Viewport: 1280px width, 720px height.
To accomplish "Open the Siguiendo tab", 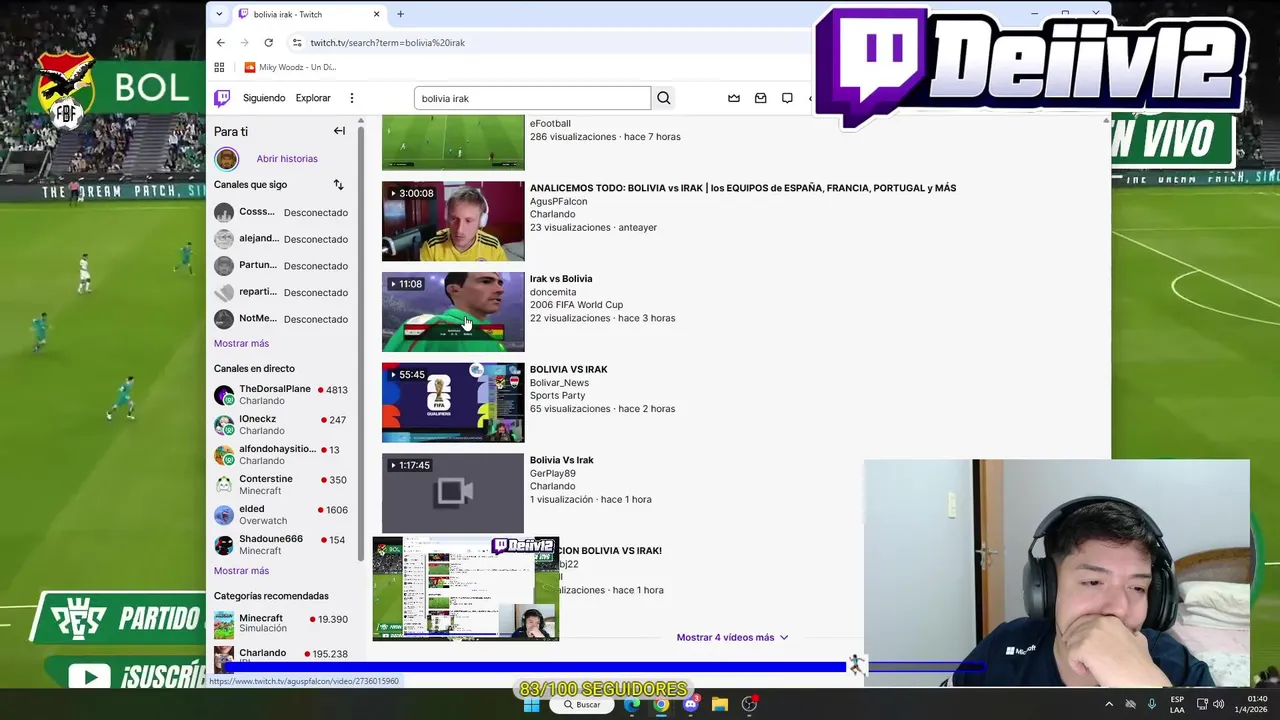I will [x=264, y=98].
